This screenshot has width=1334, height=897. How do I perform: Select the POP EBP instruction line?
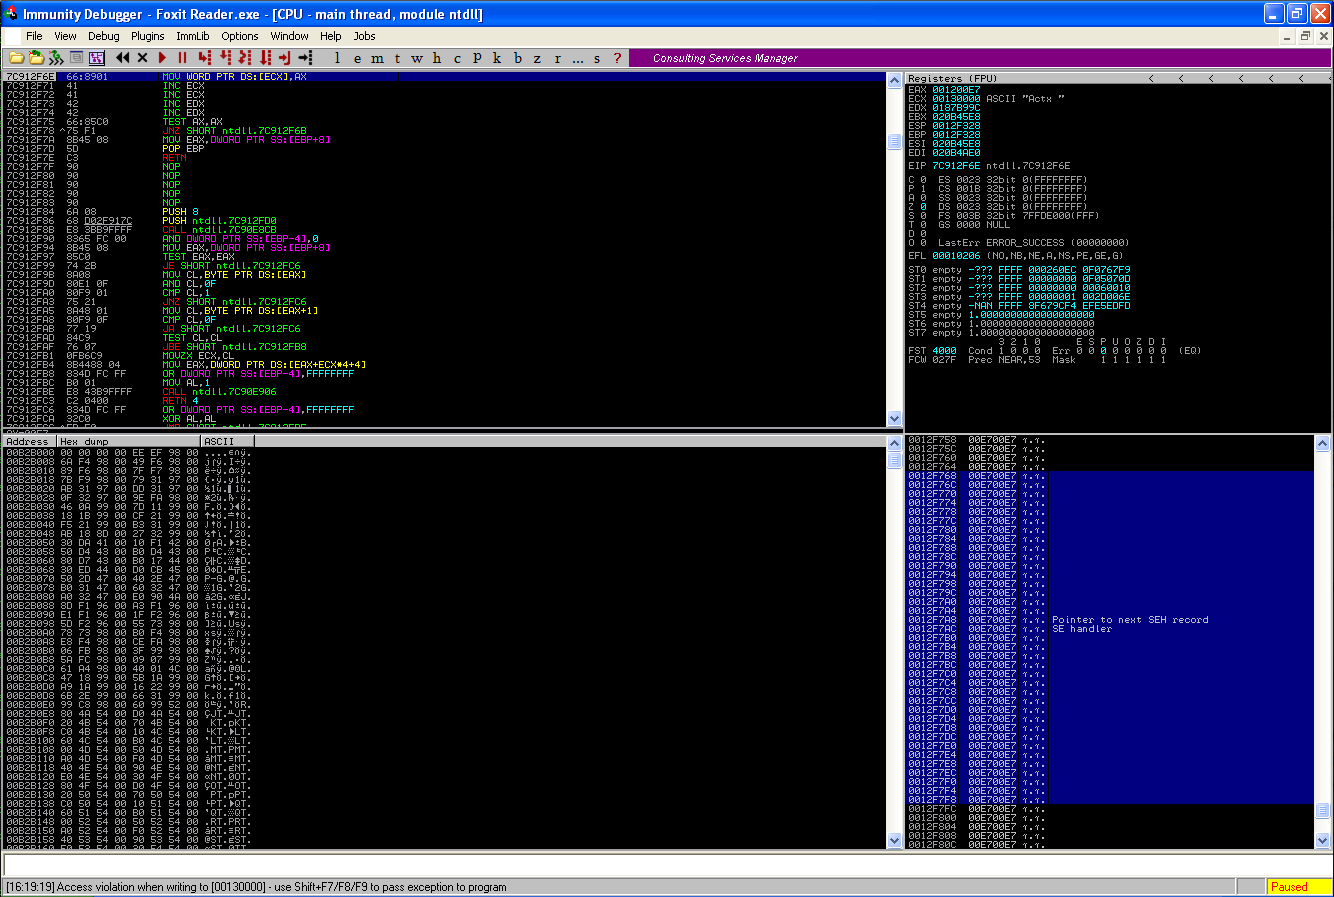(x=445, y=149)
